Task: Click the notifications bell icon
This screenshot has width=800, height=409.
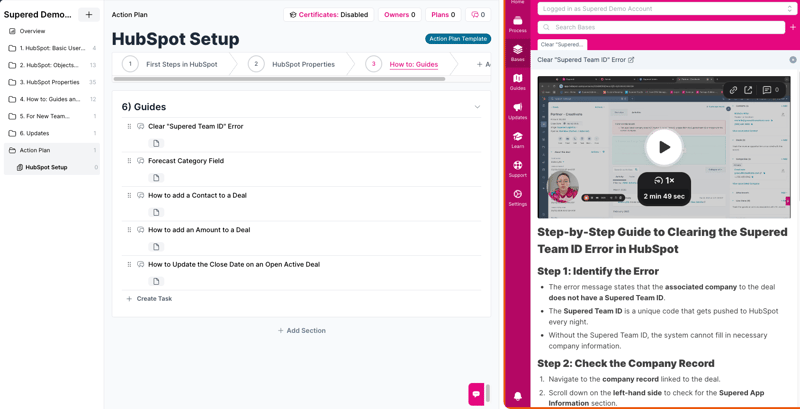Action: click(517, 396)
